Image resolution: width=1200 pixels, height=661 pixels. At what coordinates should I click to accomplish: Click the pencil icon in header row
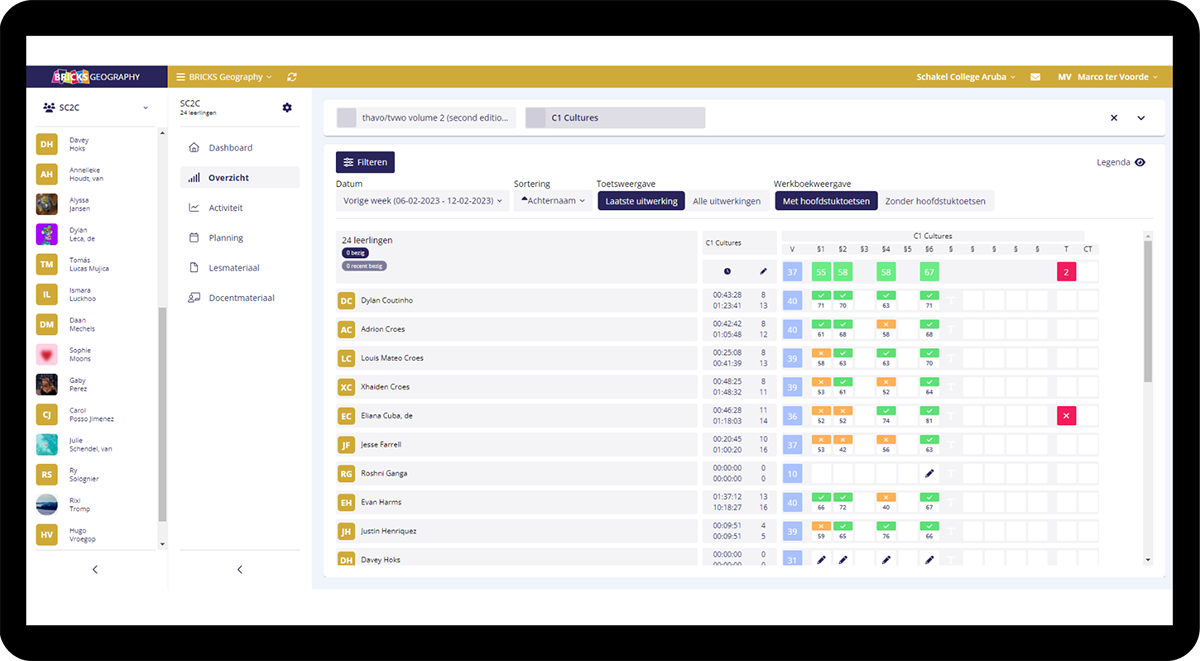pos(763,271)
